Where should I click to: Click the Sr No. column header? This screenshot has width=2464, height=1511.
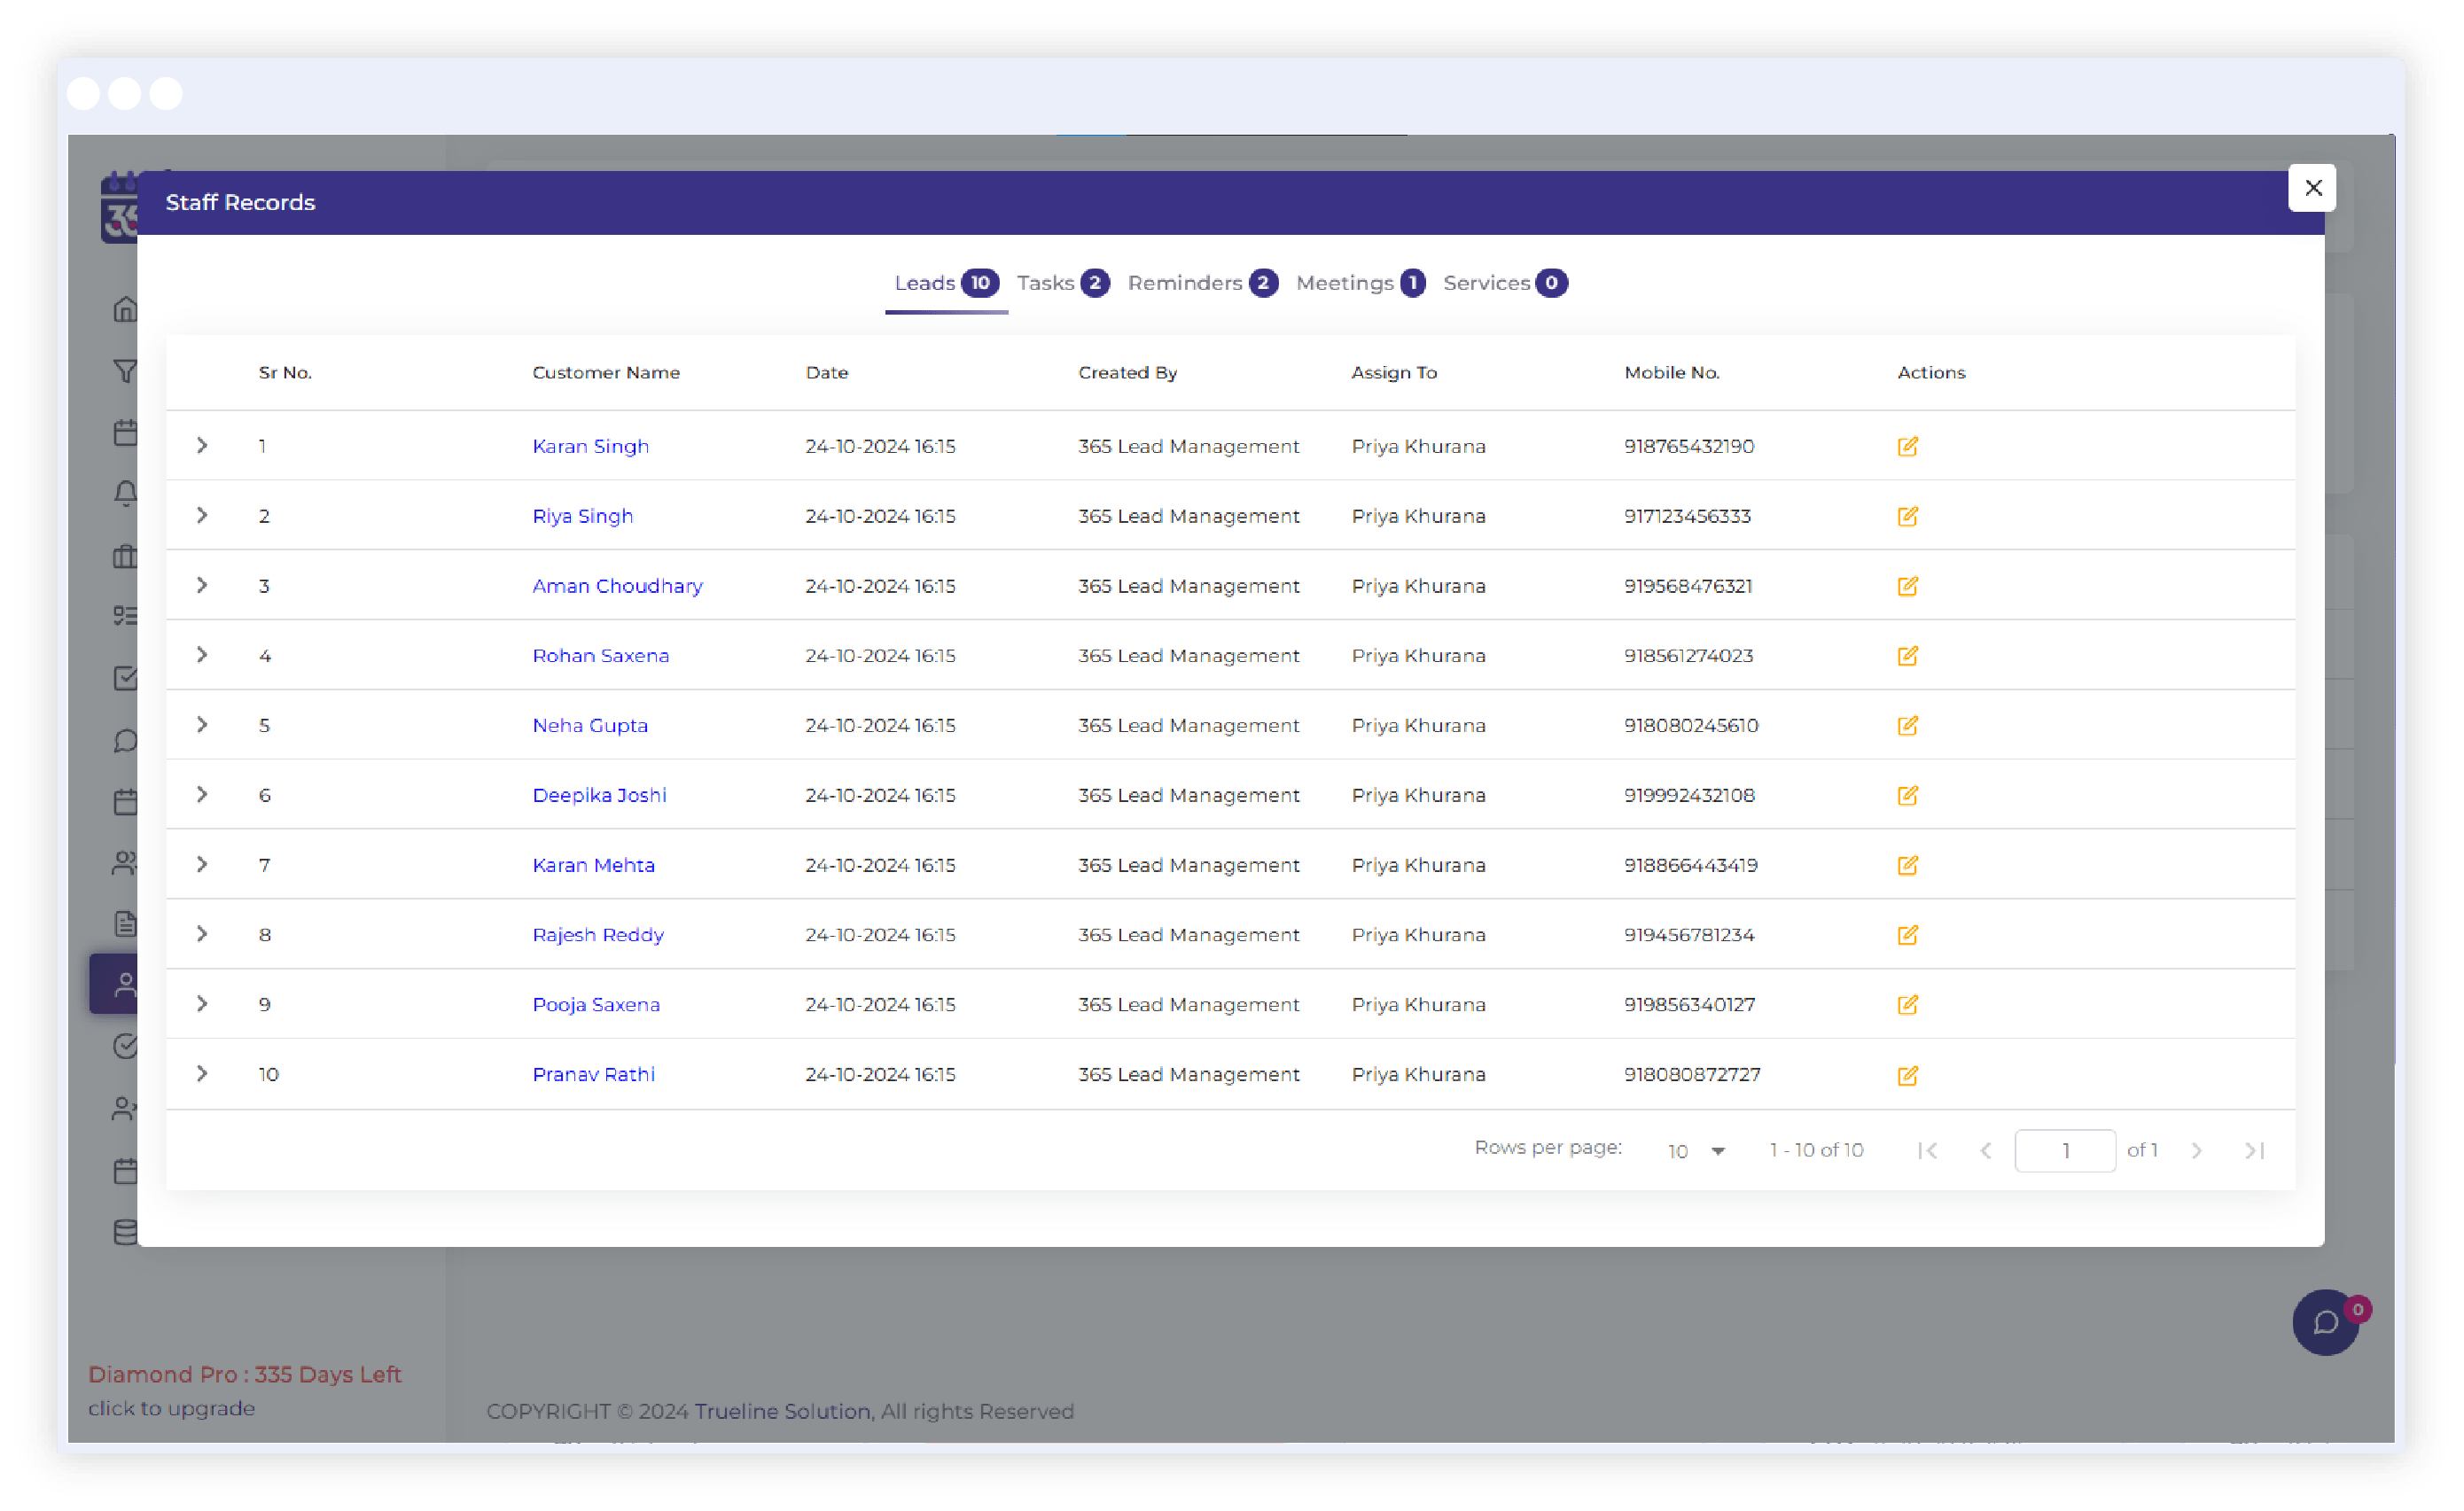(285, 372)
